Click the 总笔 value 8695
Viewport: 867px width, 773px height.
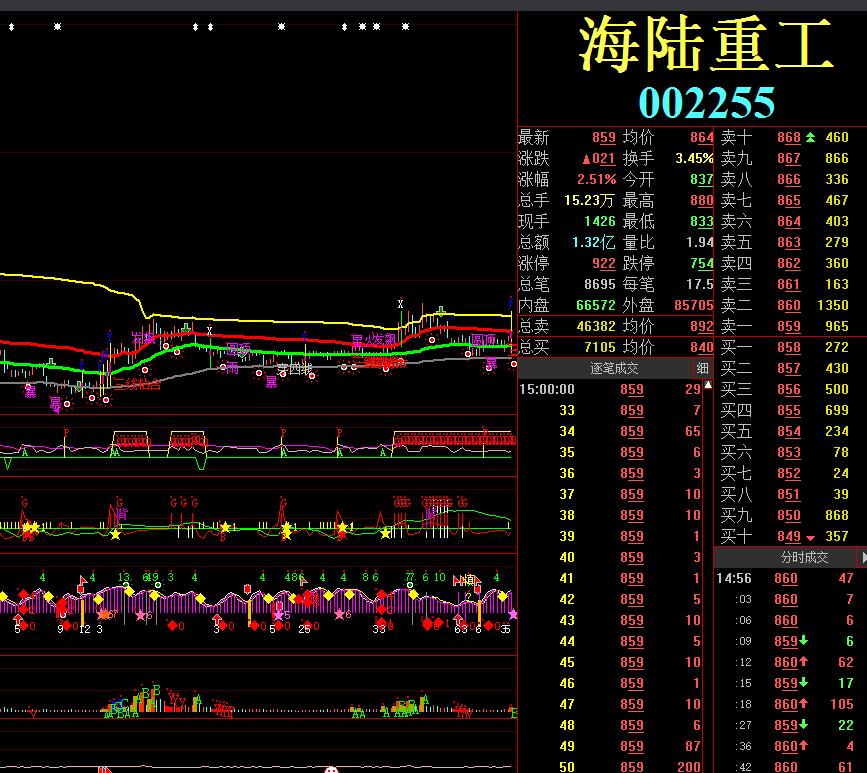[x=600, y=284]
